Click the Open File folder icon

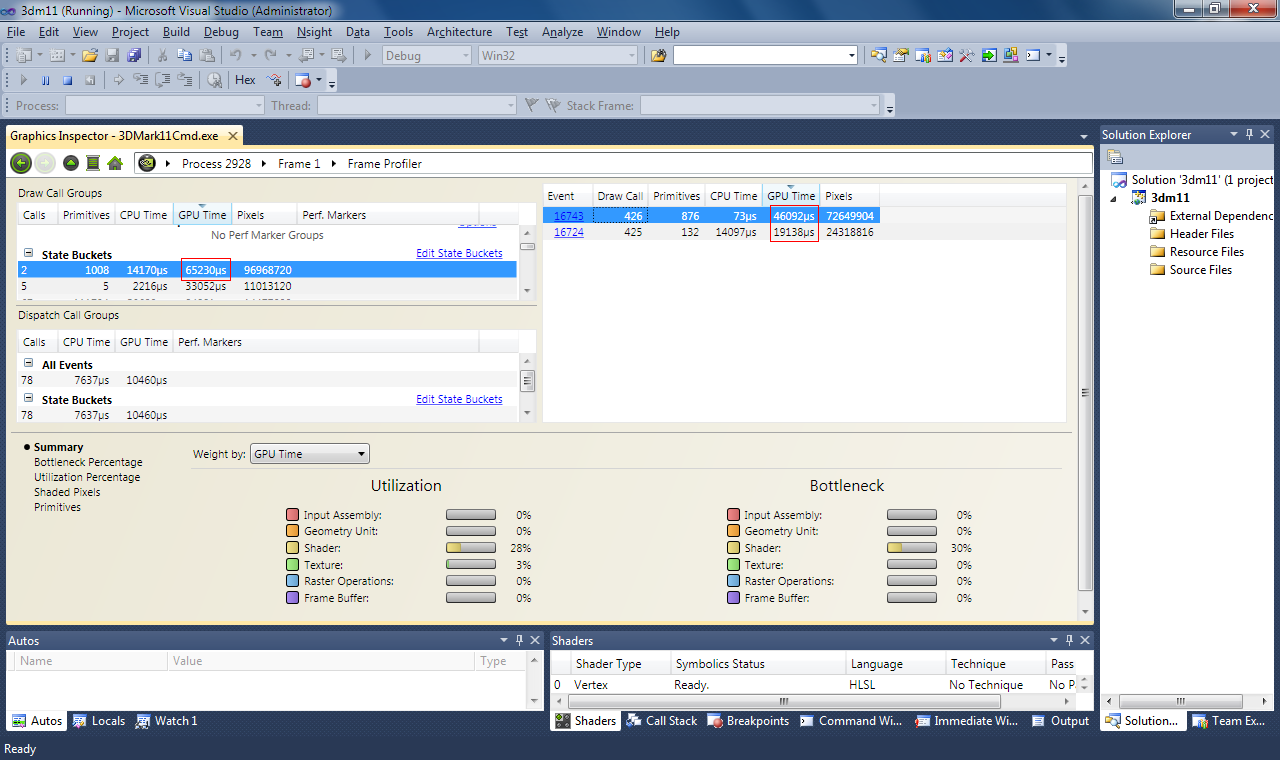coord(90,56)
